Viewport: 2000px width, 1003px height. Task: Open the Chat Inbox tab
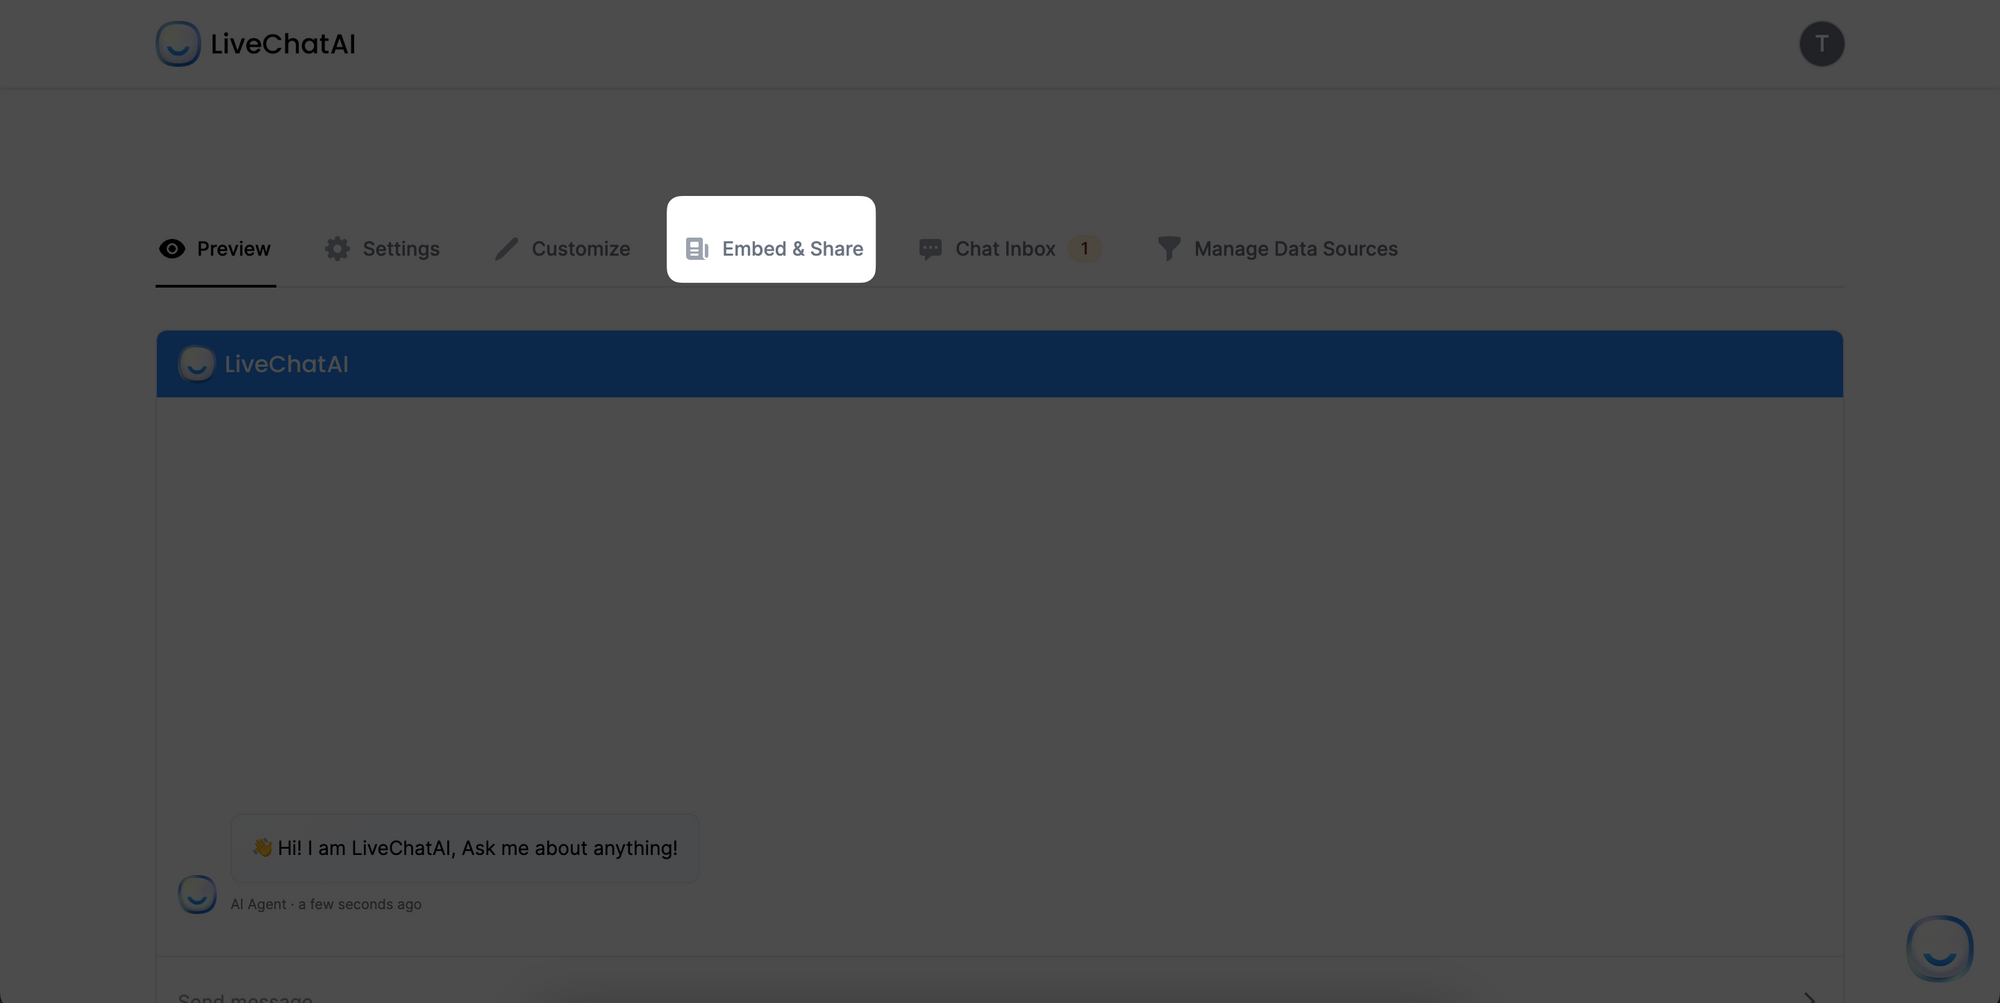click(x=1009, y=249)
